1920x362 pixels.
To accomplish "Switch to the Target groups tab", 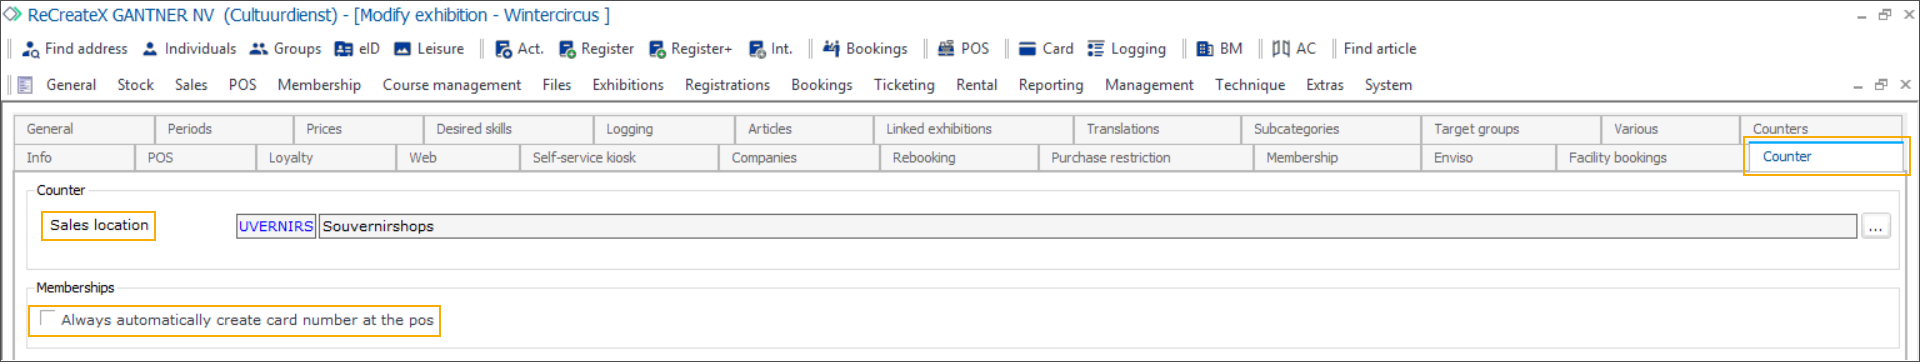I will click(x=1511, y=129).
